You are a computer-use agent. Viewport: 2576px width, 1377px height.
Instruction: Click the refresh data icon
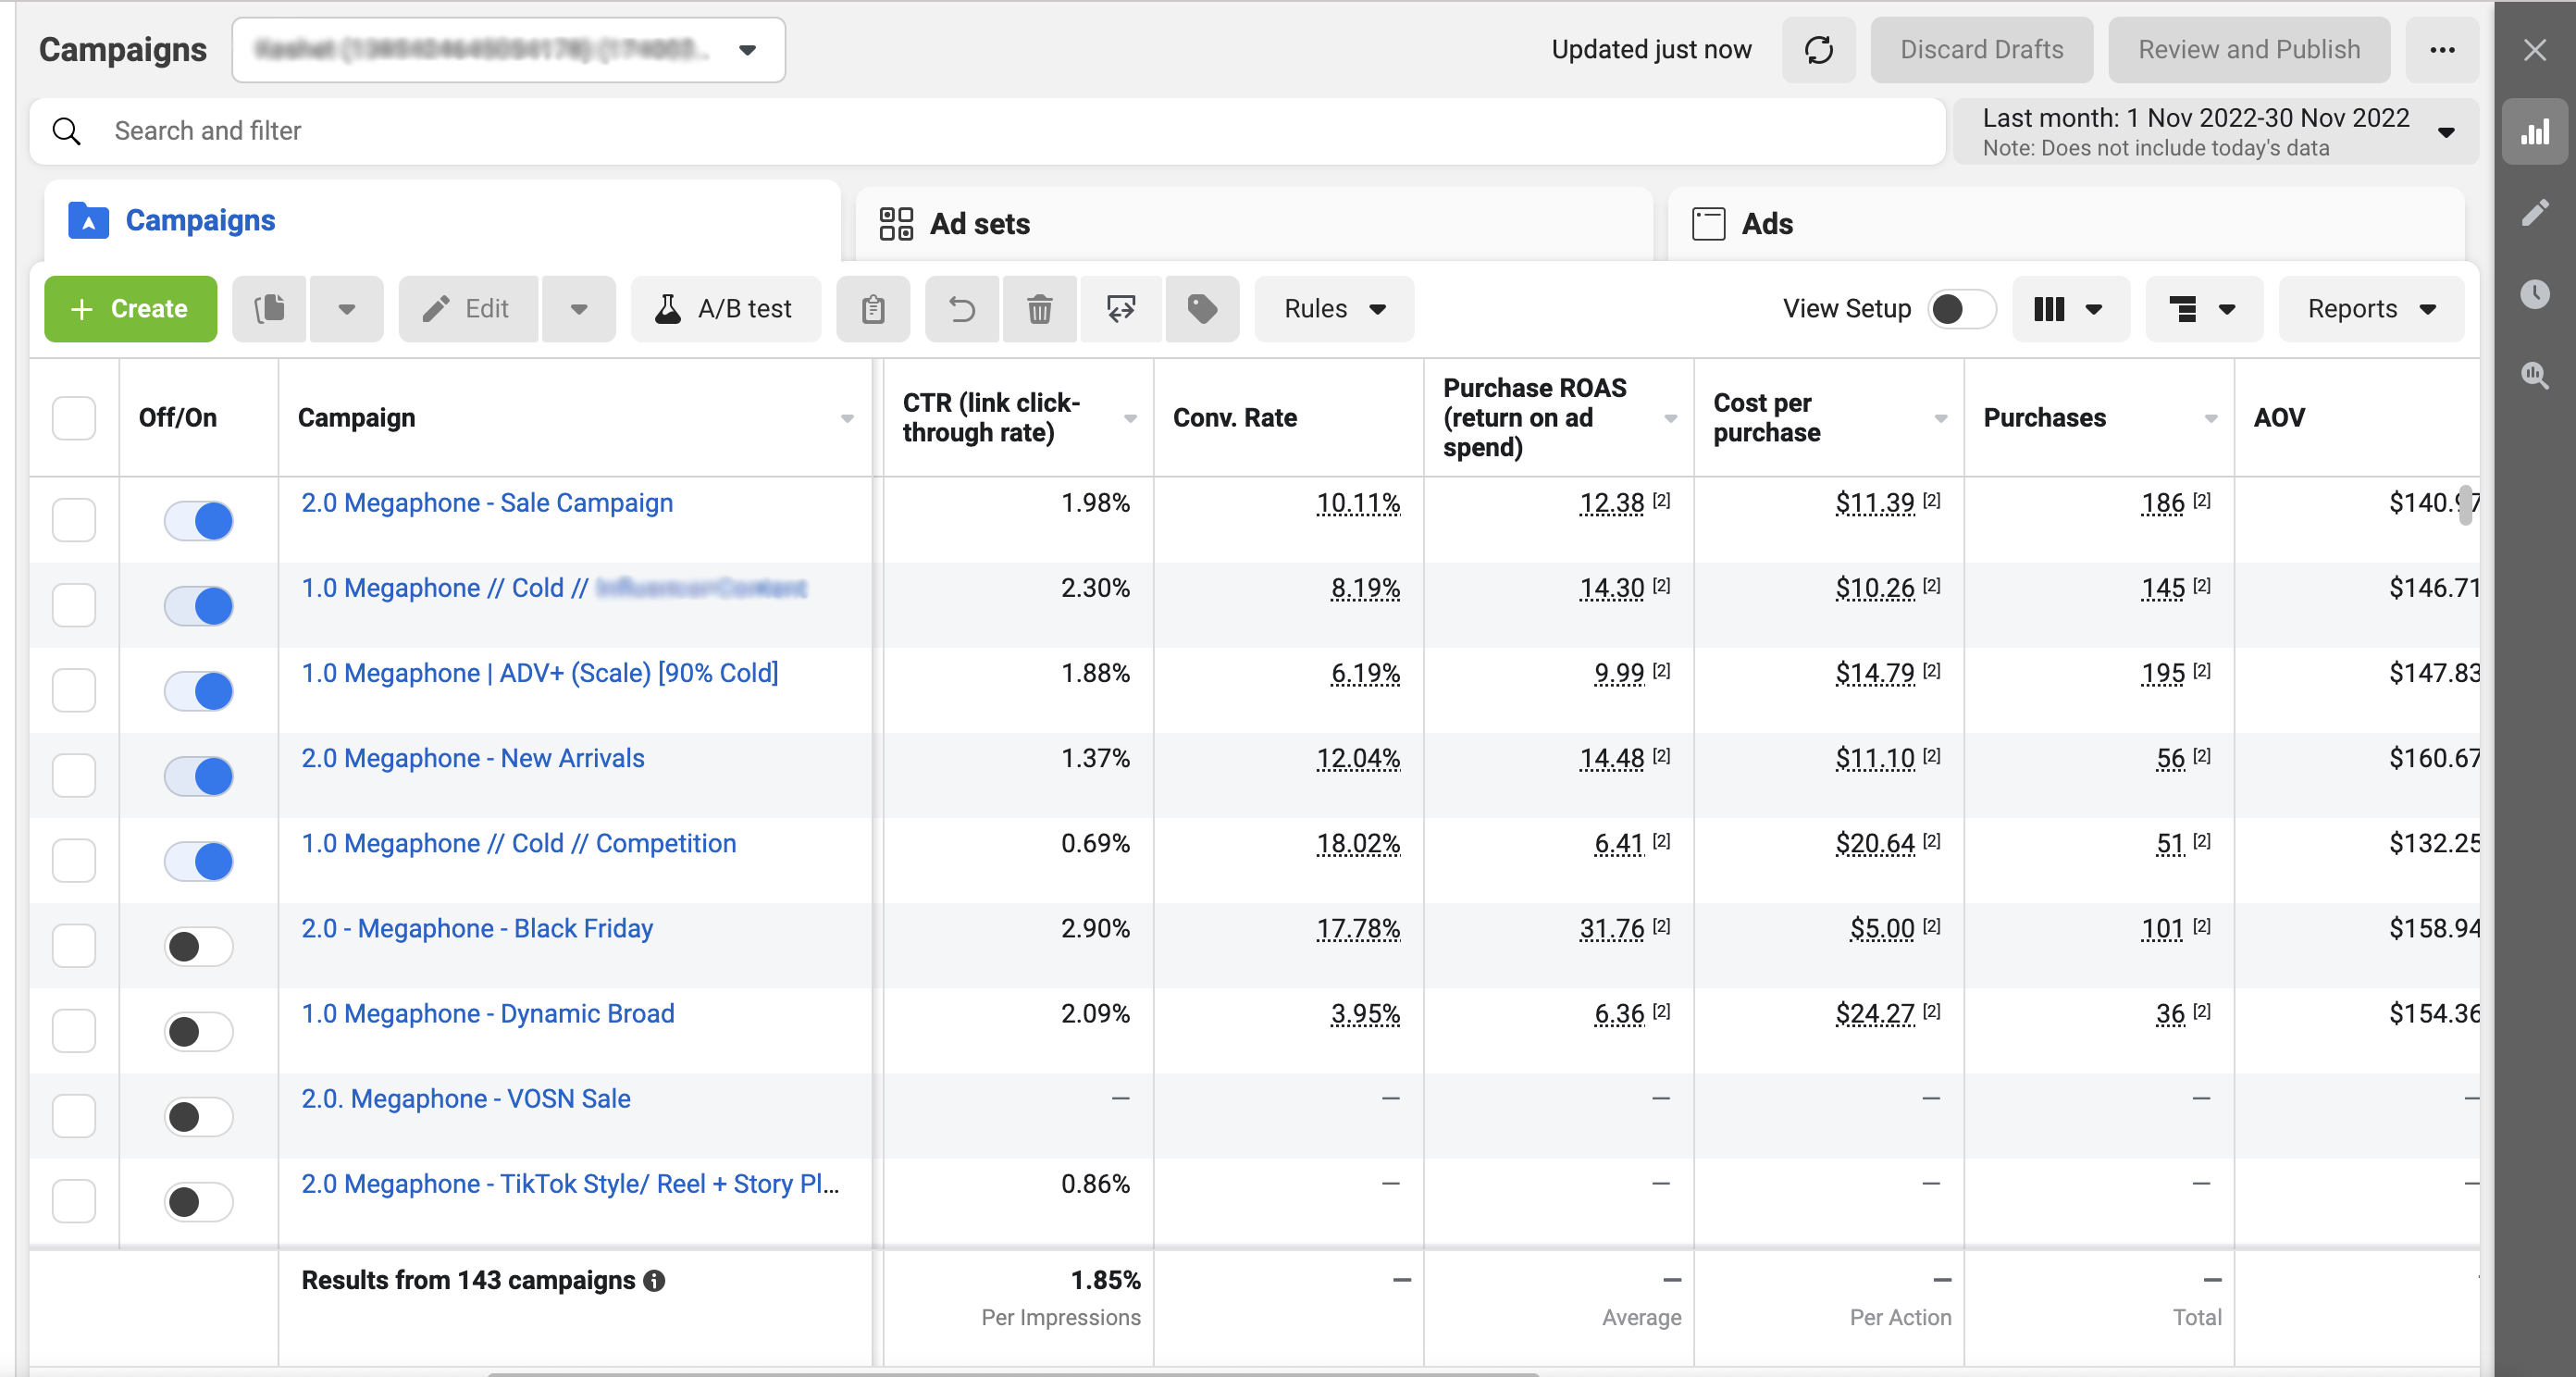(1818, 50)
